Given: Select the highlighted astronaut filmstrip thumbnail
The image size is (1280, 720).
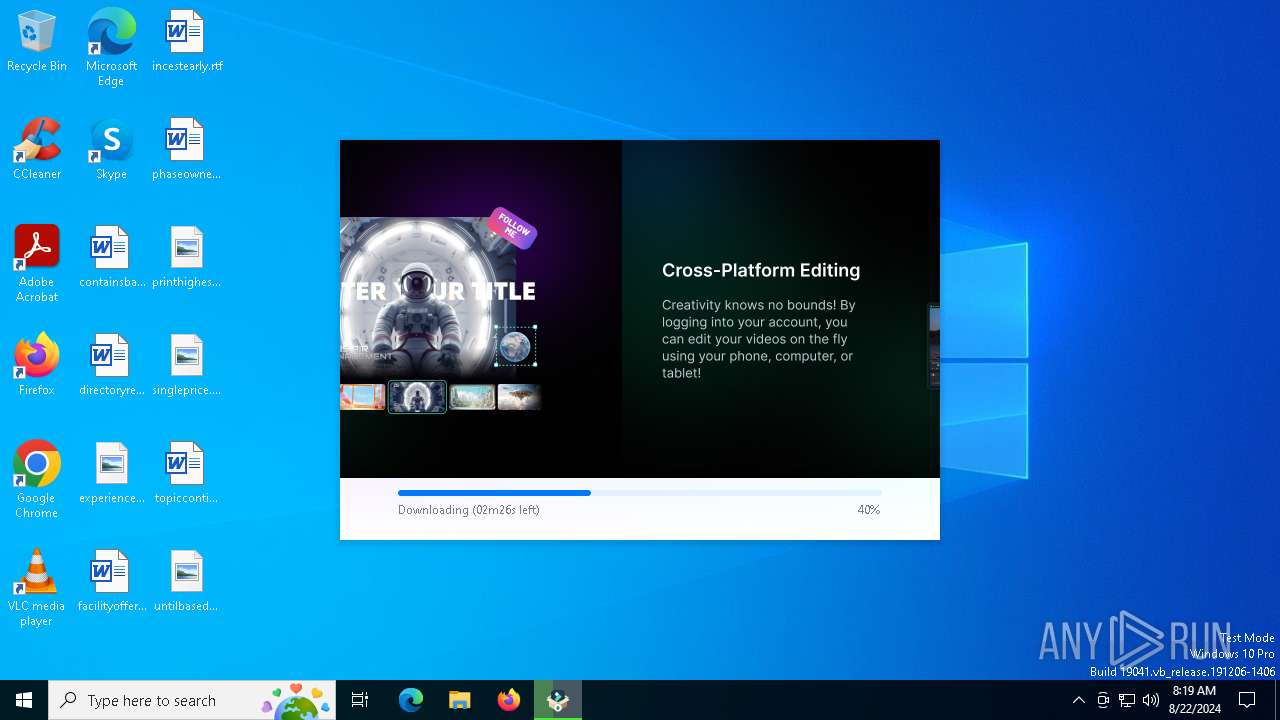Looking at the screenshot, I should click(417, 397).
